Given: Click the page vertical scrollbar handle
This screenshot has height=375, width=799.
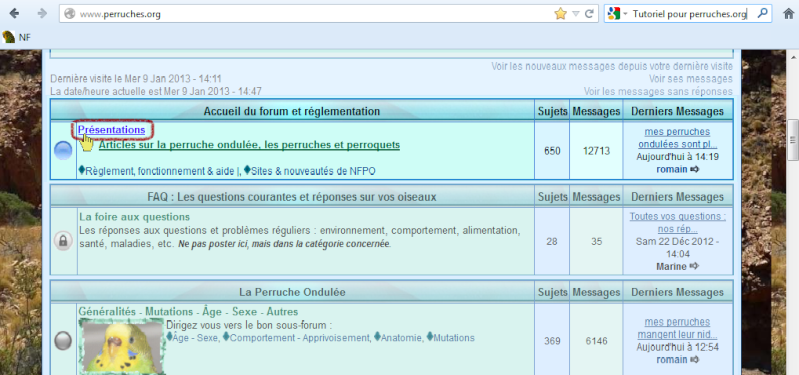Looking at the screenshot, I should click(792, 140).
